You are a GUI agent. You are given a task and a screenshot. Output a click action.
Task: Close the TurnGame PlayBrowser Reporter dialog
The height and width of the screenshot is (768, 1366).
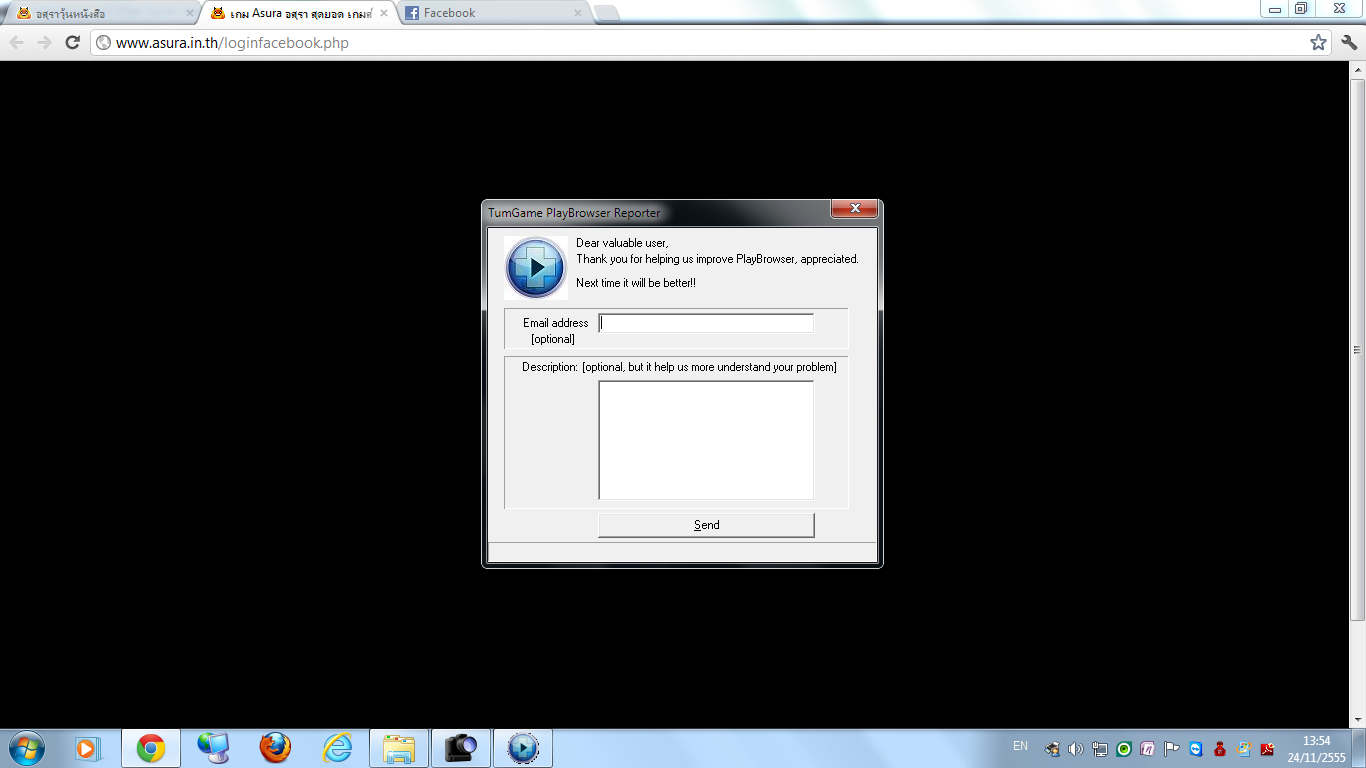(855, 208)
